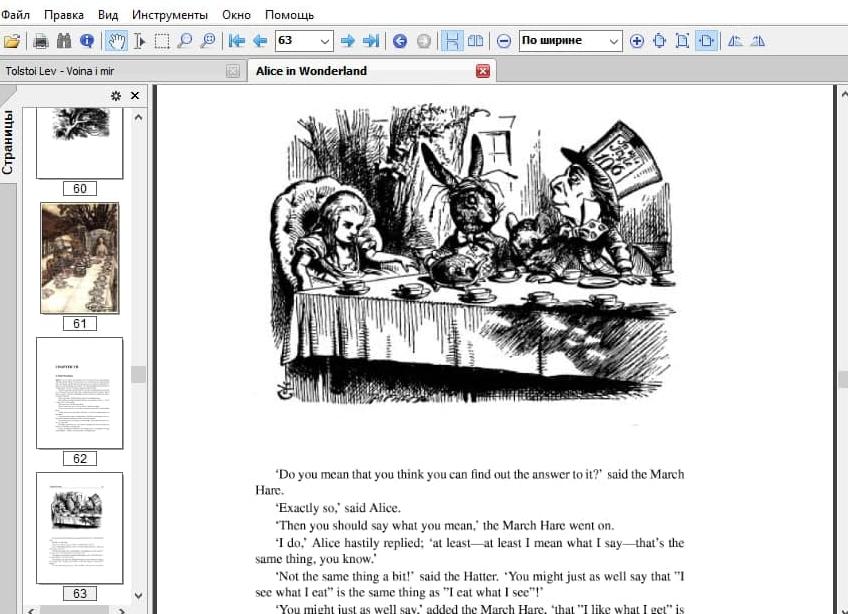The height and width of the screenshot is (614, 848).
Task: Select the vertical 'Страницы' sidebar tab
Action: tap(8, 142)
